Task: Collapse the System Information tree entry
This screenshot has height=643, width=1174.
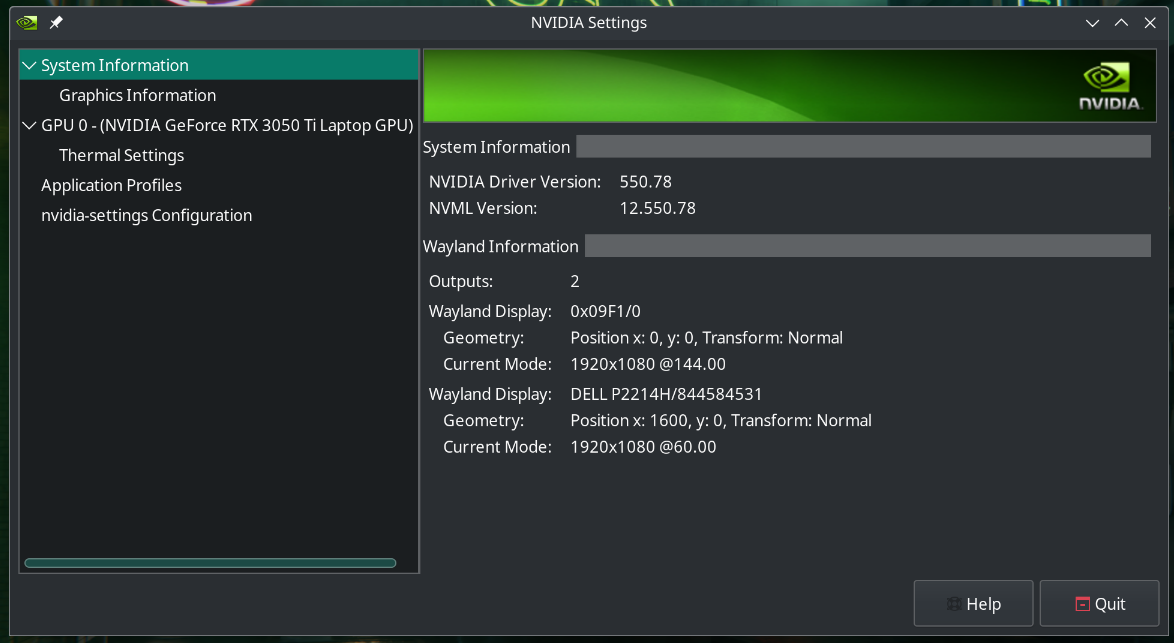Action: (x=28, y=64)
